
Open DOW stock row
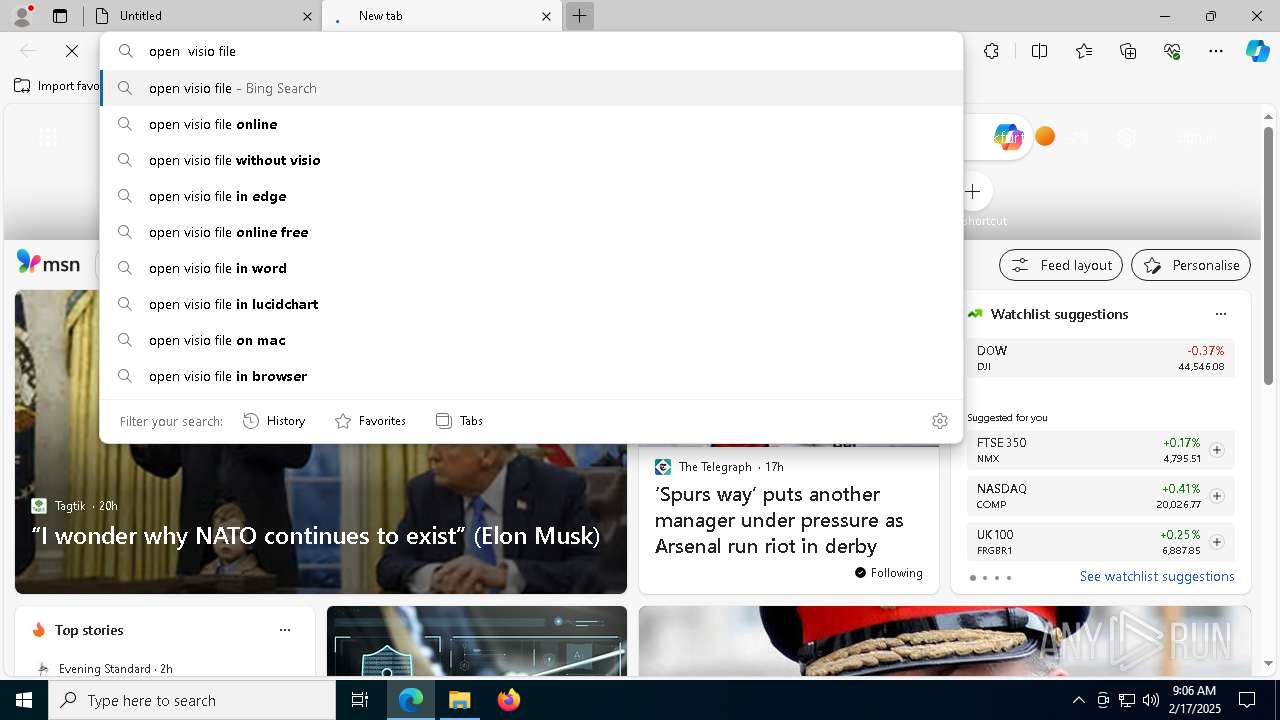click(x=1100, y=358)
